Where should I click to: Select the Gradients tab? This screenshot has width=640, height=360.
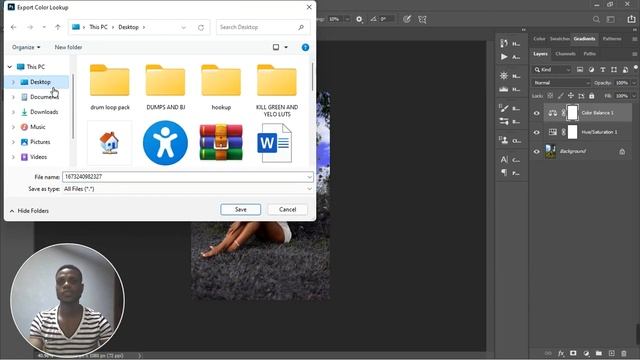coord(584,39)
